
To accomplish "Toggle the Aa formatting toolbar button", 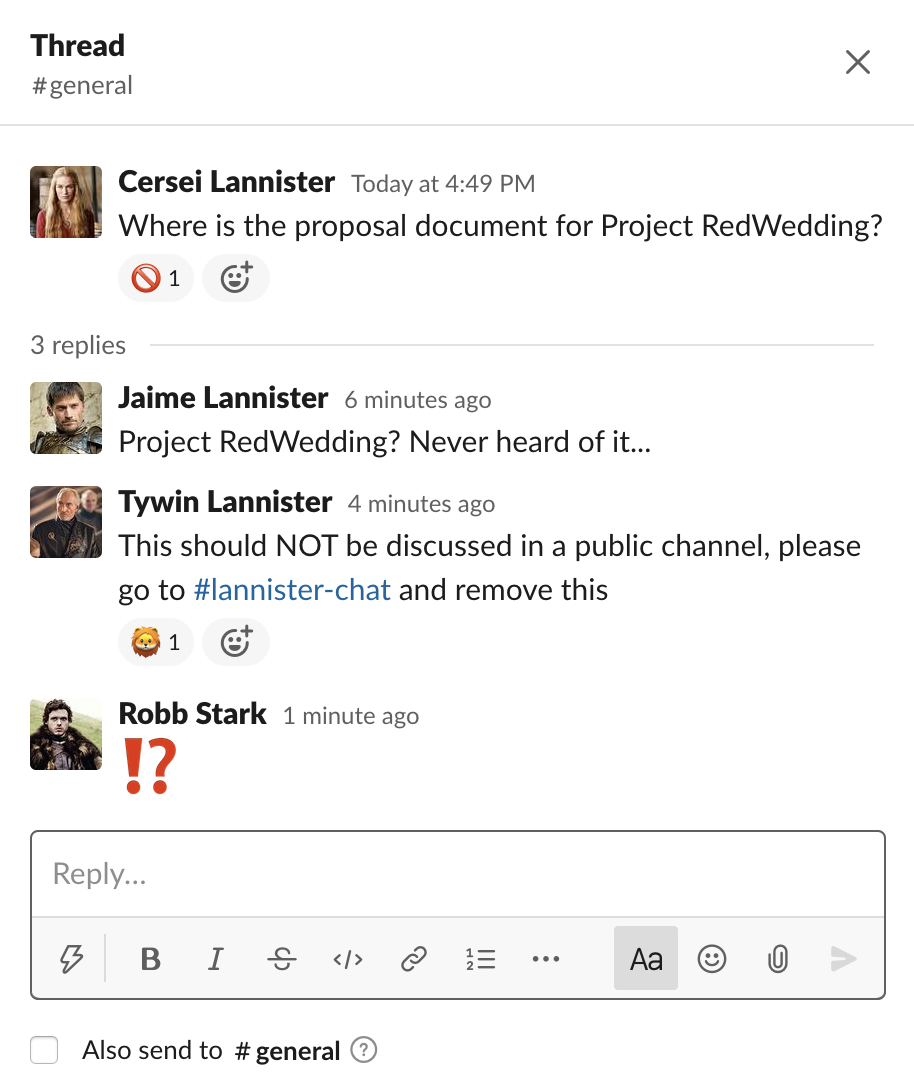I will pos(646,960).
